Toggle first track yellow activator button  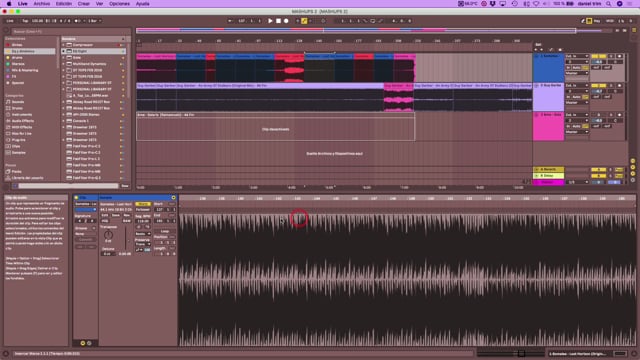click(598, 56)
